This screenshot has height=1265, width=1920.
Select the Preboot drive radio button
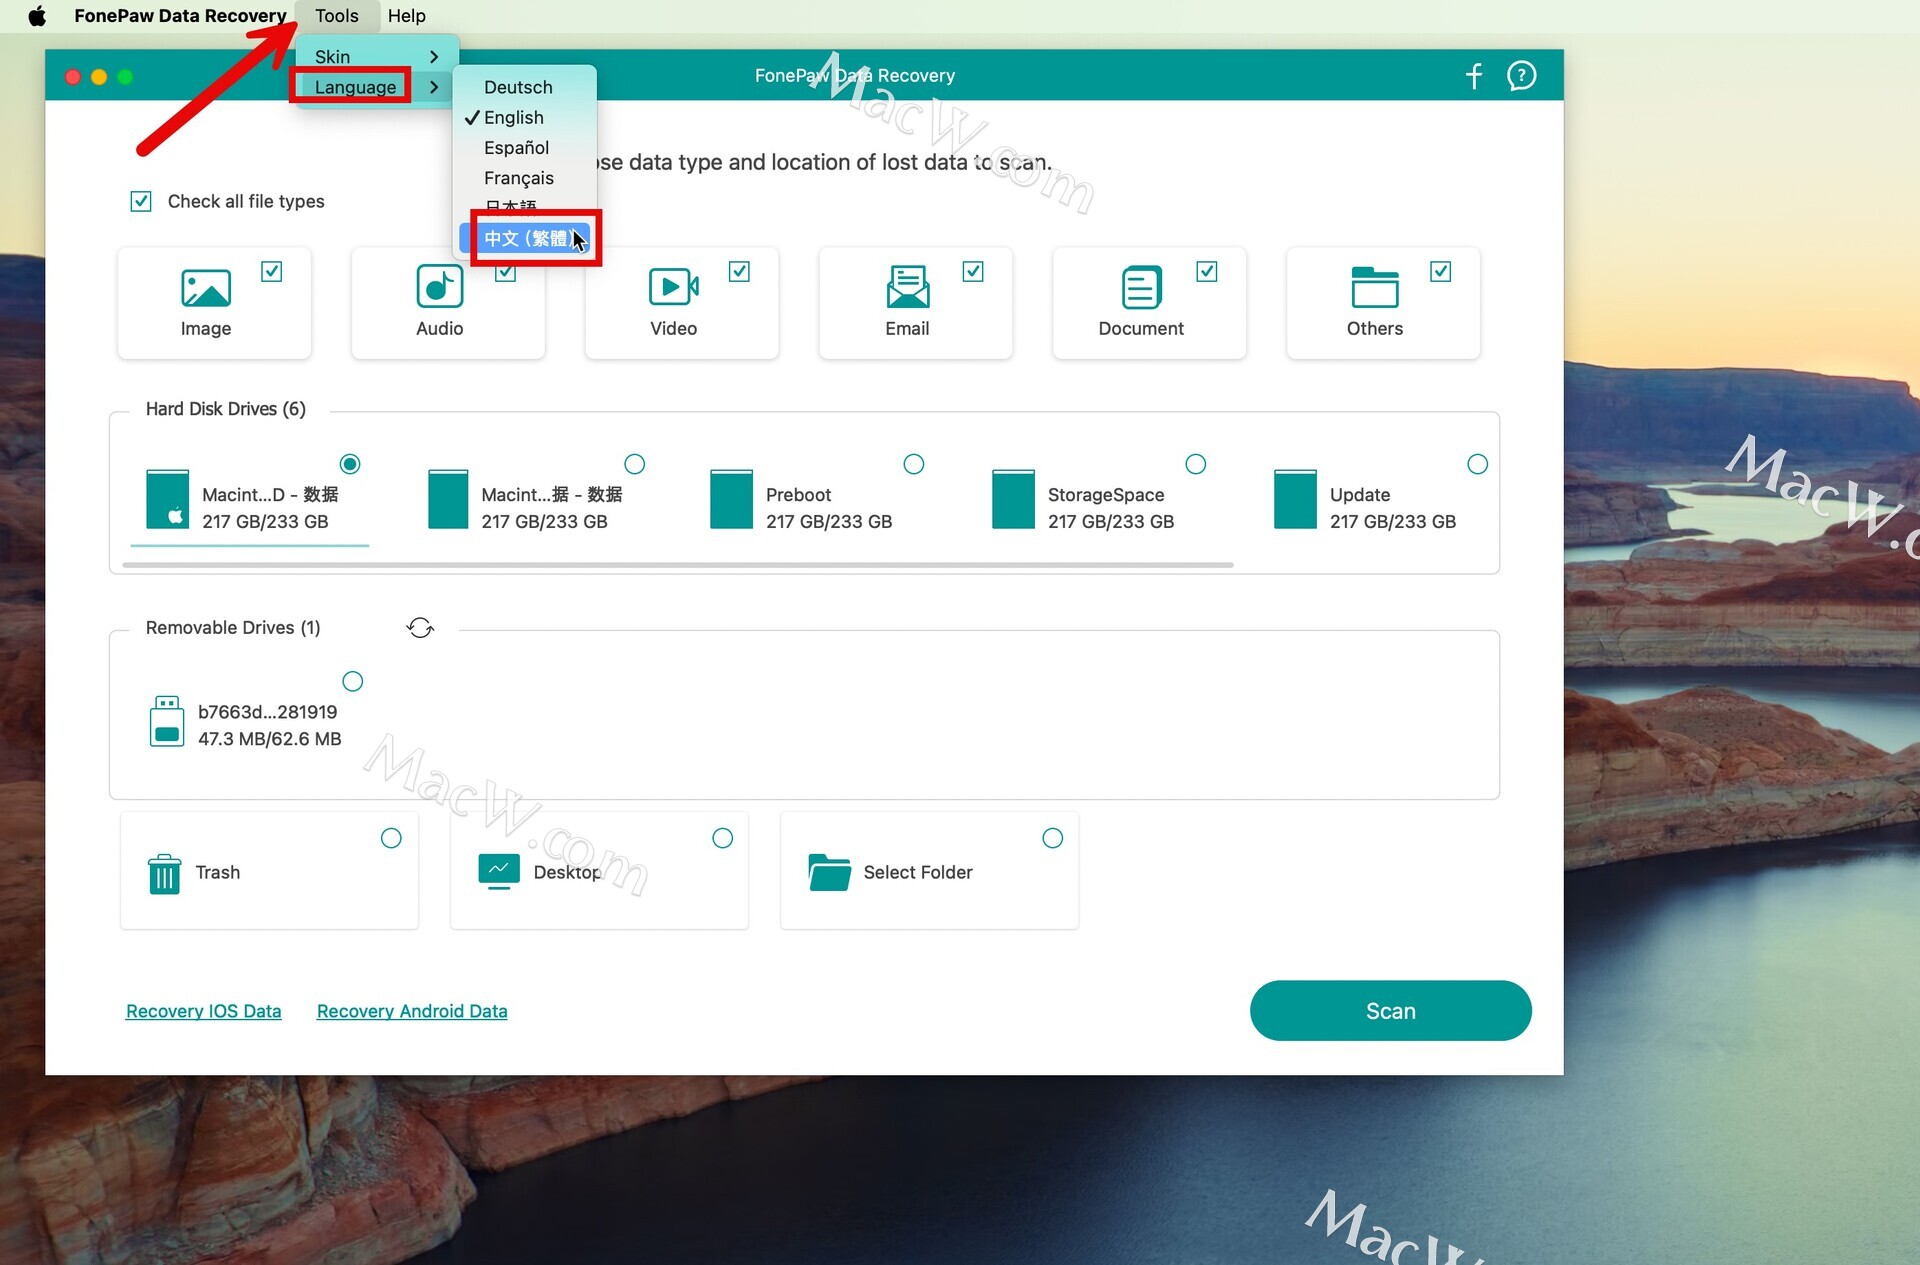tap(913, 464)
